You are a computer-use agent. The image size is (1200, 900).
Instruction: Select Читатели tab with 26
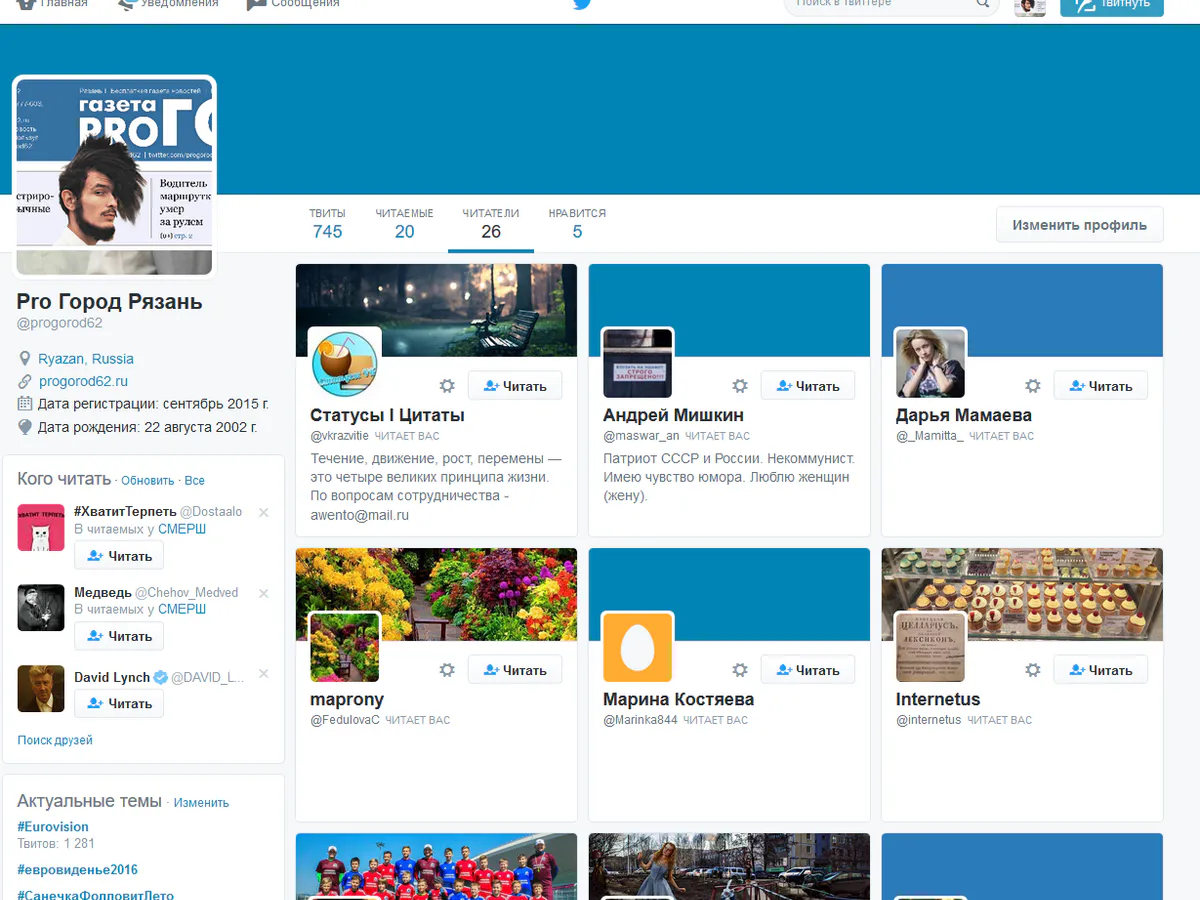pos(490,225)
